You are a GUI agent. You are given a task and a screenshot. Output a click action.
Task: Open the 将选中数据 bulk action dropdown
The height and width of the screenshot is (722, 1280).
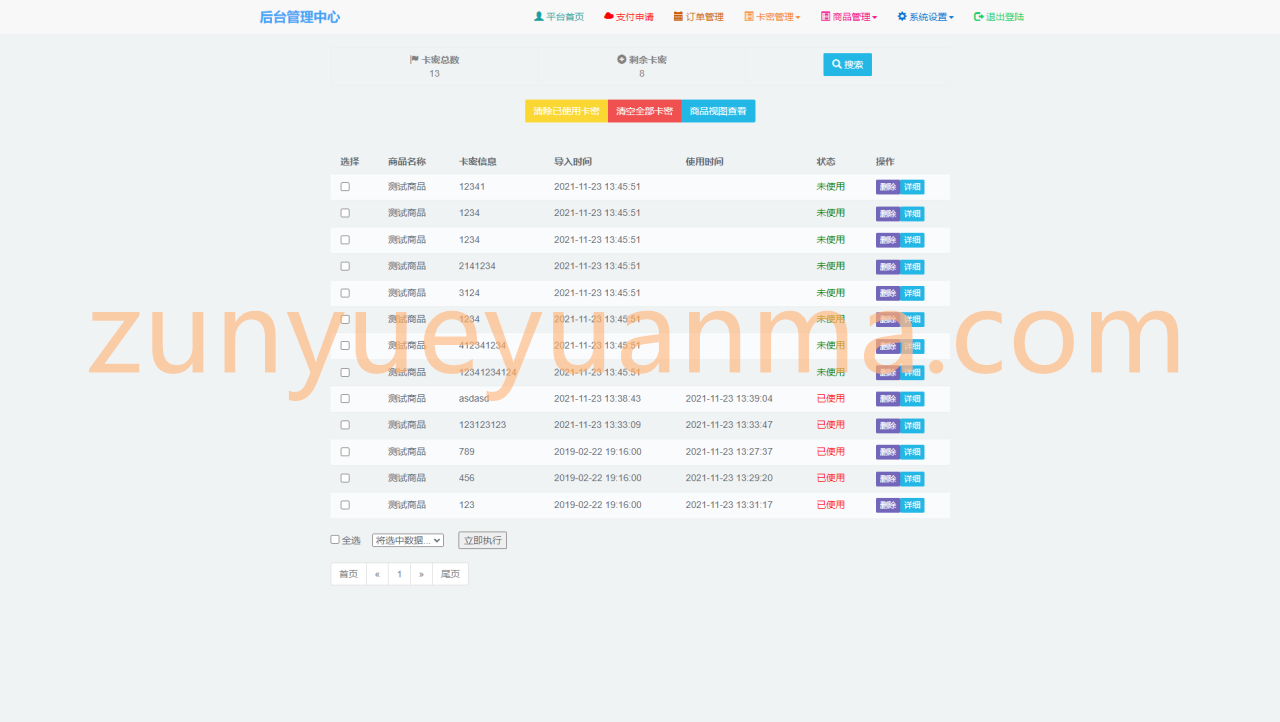408,540
